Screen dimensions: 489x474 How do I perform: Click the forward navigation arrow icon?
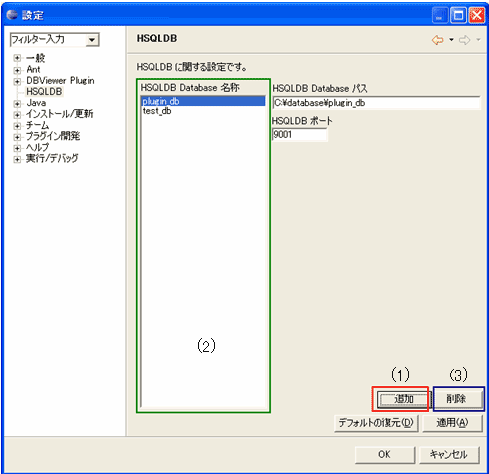click(x=464, y=40)
